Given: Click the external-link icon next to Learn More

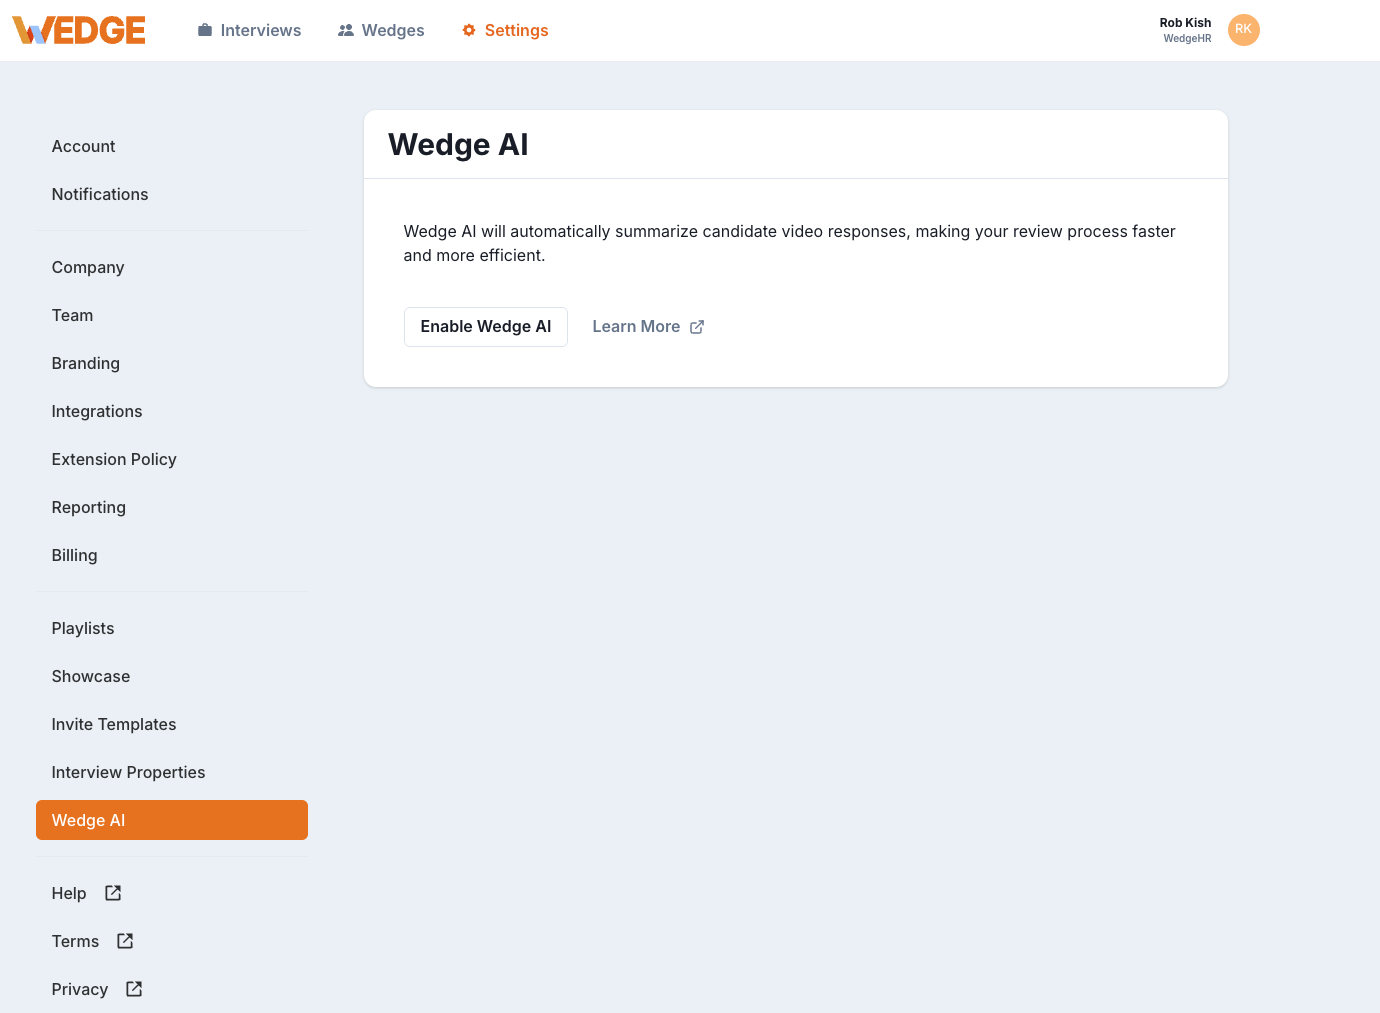Looking at the screenshot, I should click(697, 327).
